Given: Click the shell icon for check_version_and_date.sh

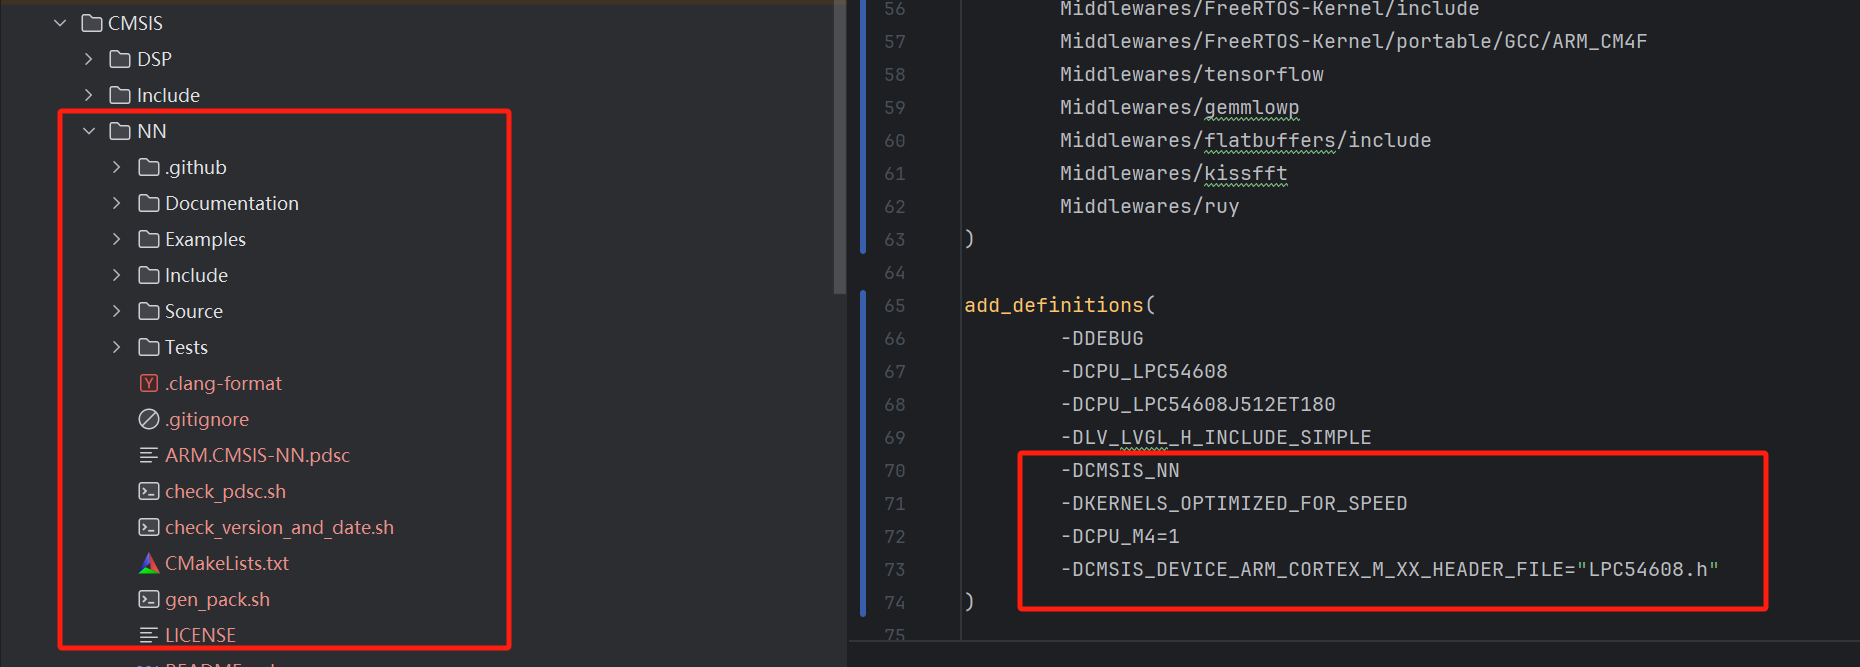Looking at the screenshot, I should (149, 528).
